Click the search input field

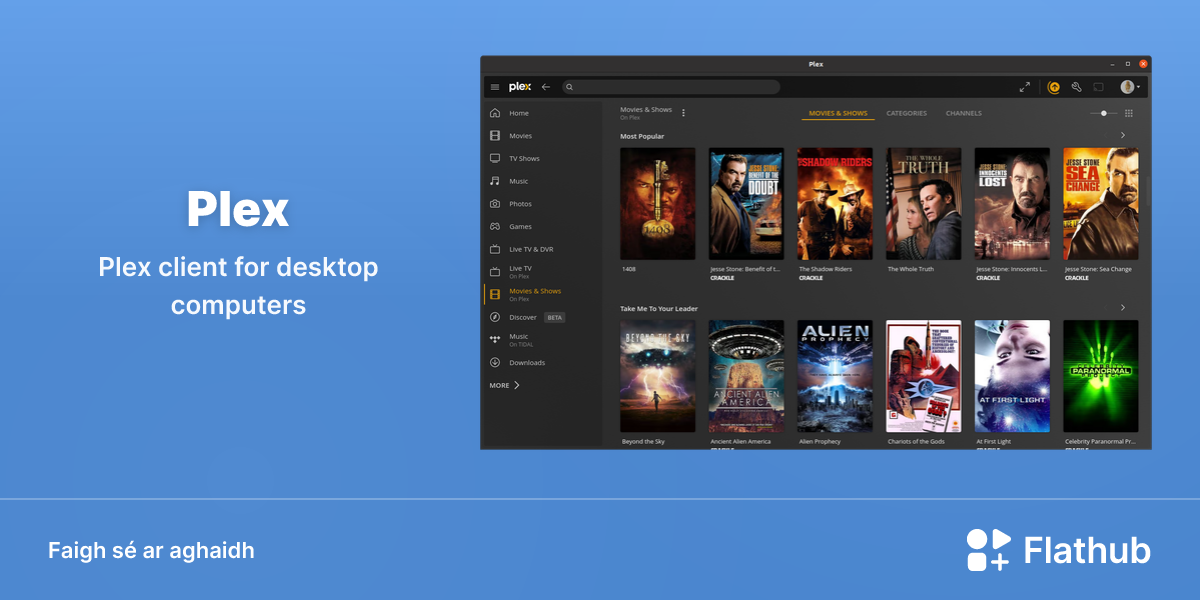[671, 87]
